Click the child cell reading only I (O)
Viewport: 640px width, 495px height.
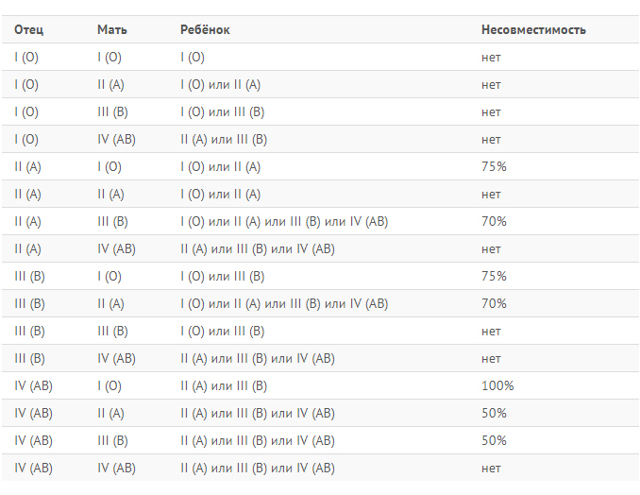tap(193, 57)
